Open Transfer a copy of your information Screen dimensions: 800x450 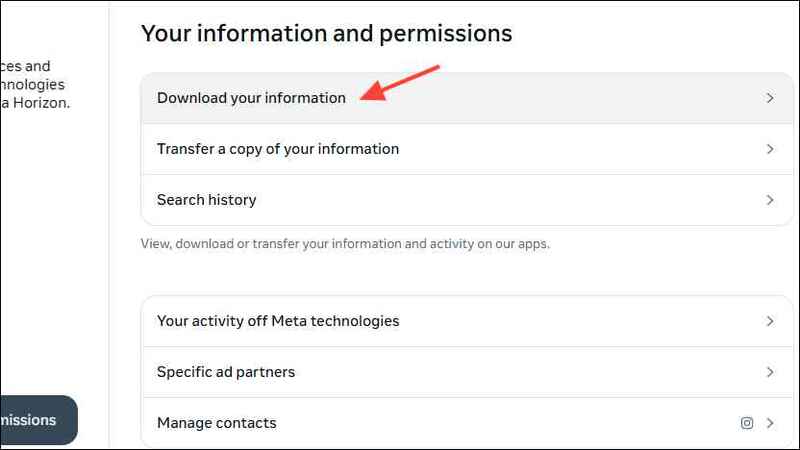pyautogui.click(x=467, y=149)
